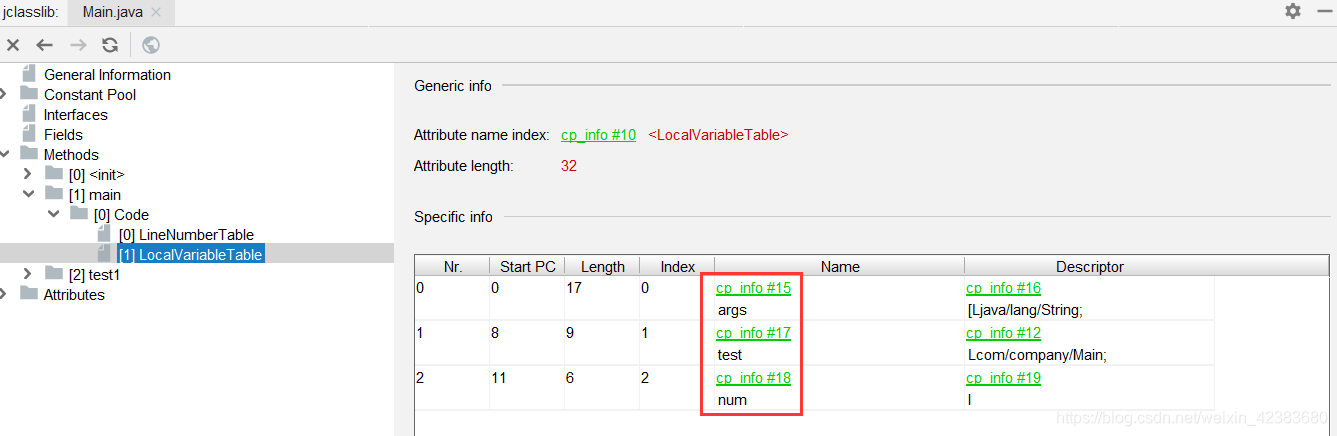
Task: Reload the class file with refresh icon
Action: (x=110, y=45)
